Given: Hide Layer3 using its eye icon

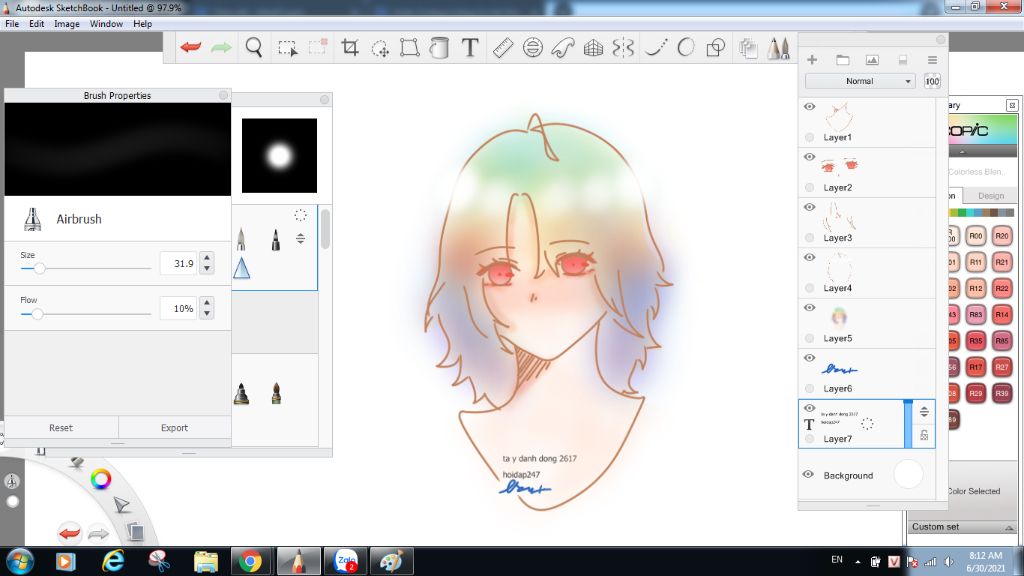Looking at the screenshot, I should click(809, 207).
